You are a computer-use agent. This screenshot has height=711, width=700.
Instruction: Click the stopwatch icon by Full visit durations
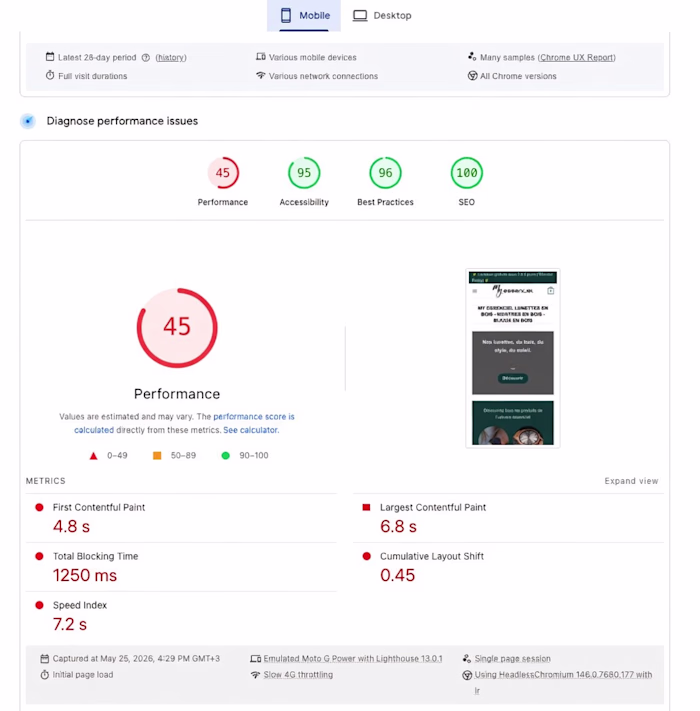[x=50, y=75]
